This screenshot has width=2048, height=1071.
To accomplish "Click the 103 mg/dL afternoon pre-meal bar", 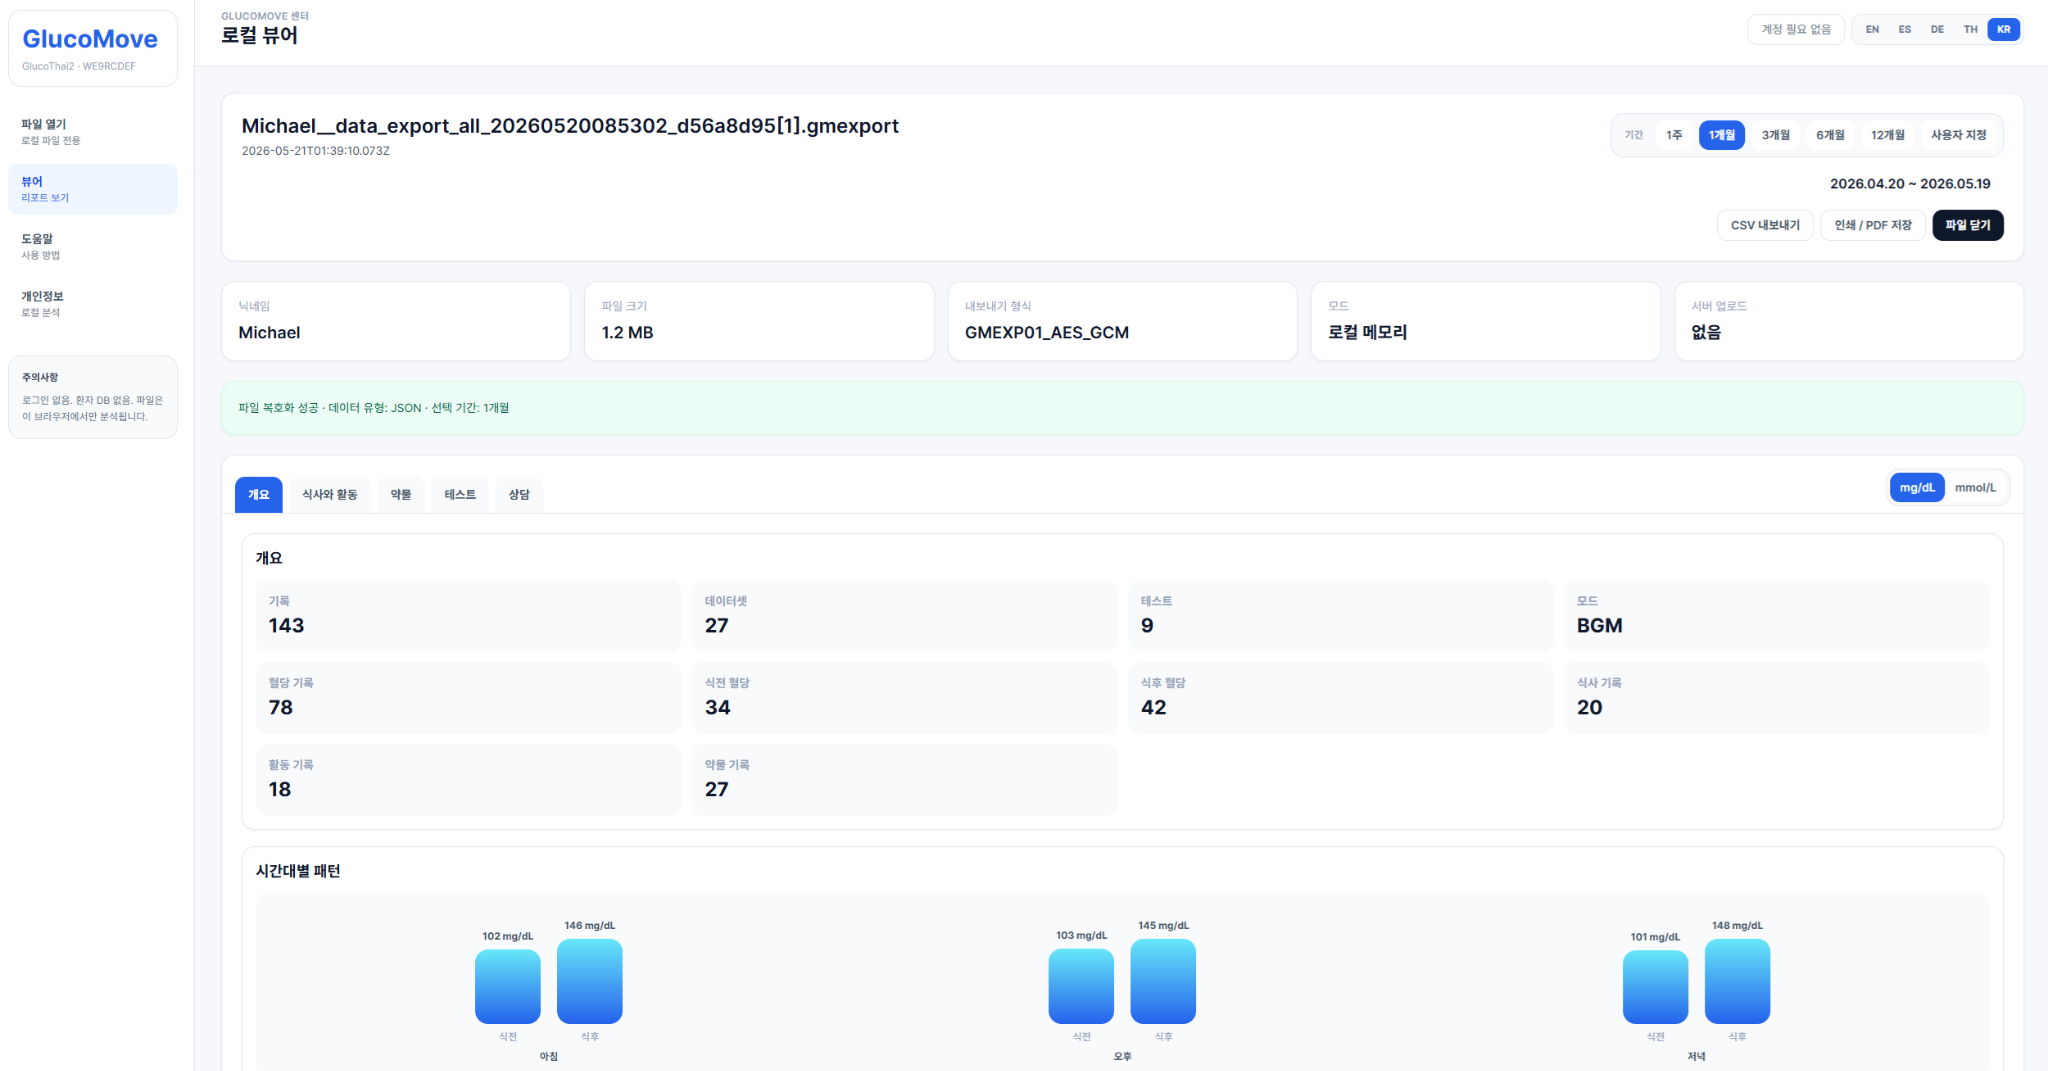I will click(x=1081, y=986).
